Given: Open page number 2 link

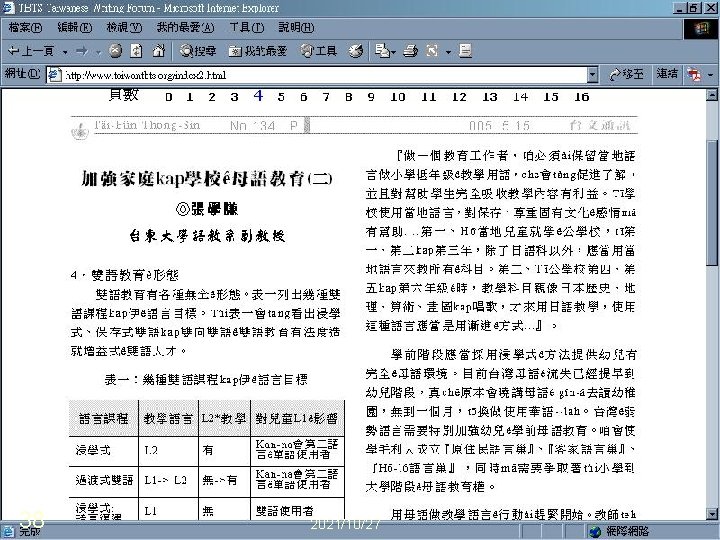Looking at the screenshot, I should [212, 97].
